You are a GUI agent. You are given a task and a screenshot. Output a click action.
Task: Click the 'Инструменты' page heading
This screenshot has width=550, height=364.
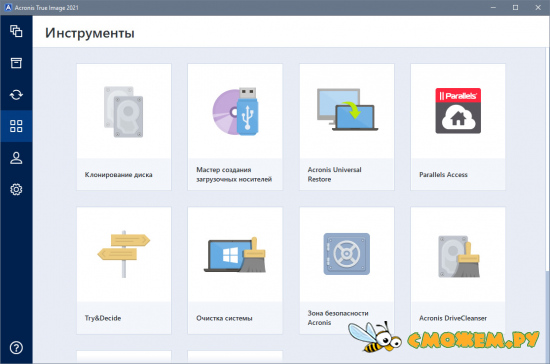point(90,33)
